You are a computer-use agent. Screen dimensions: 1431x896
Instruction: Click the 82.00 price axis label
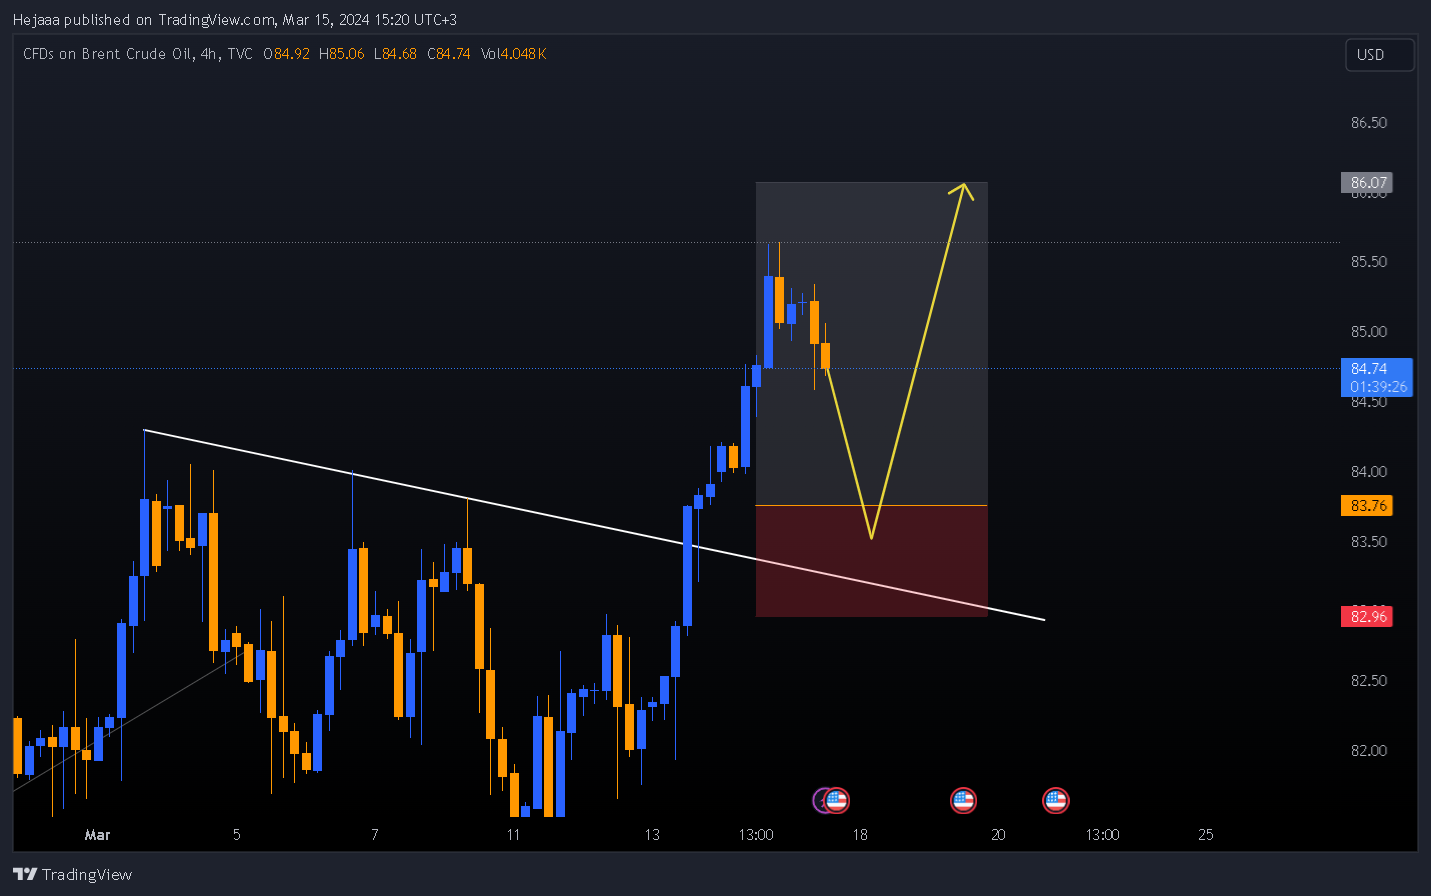[1368, 750]
